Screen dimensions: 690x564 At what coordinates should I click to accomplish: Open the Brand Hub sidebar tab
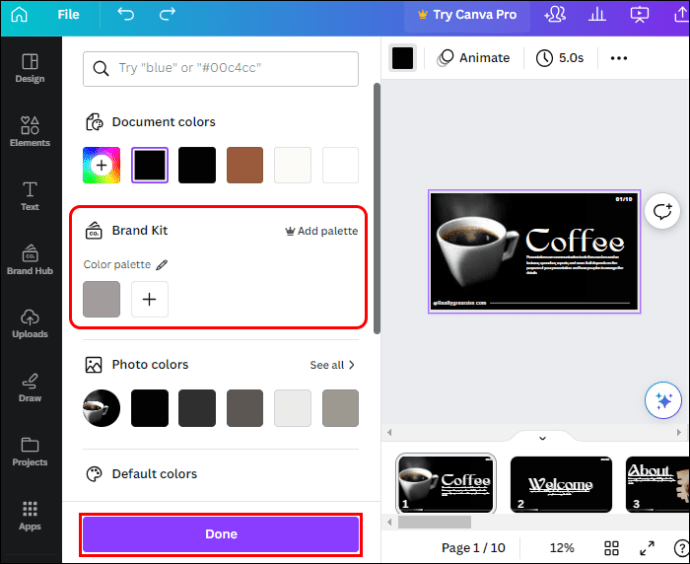30,260
